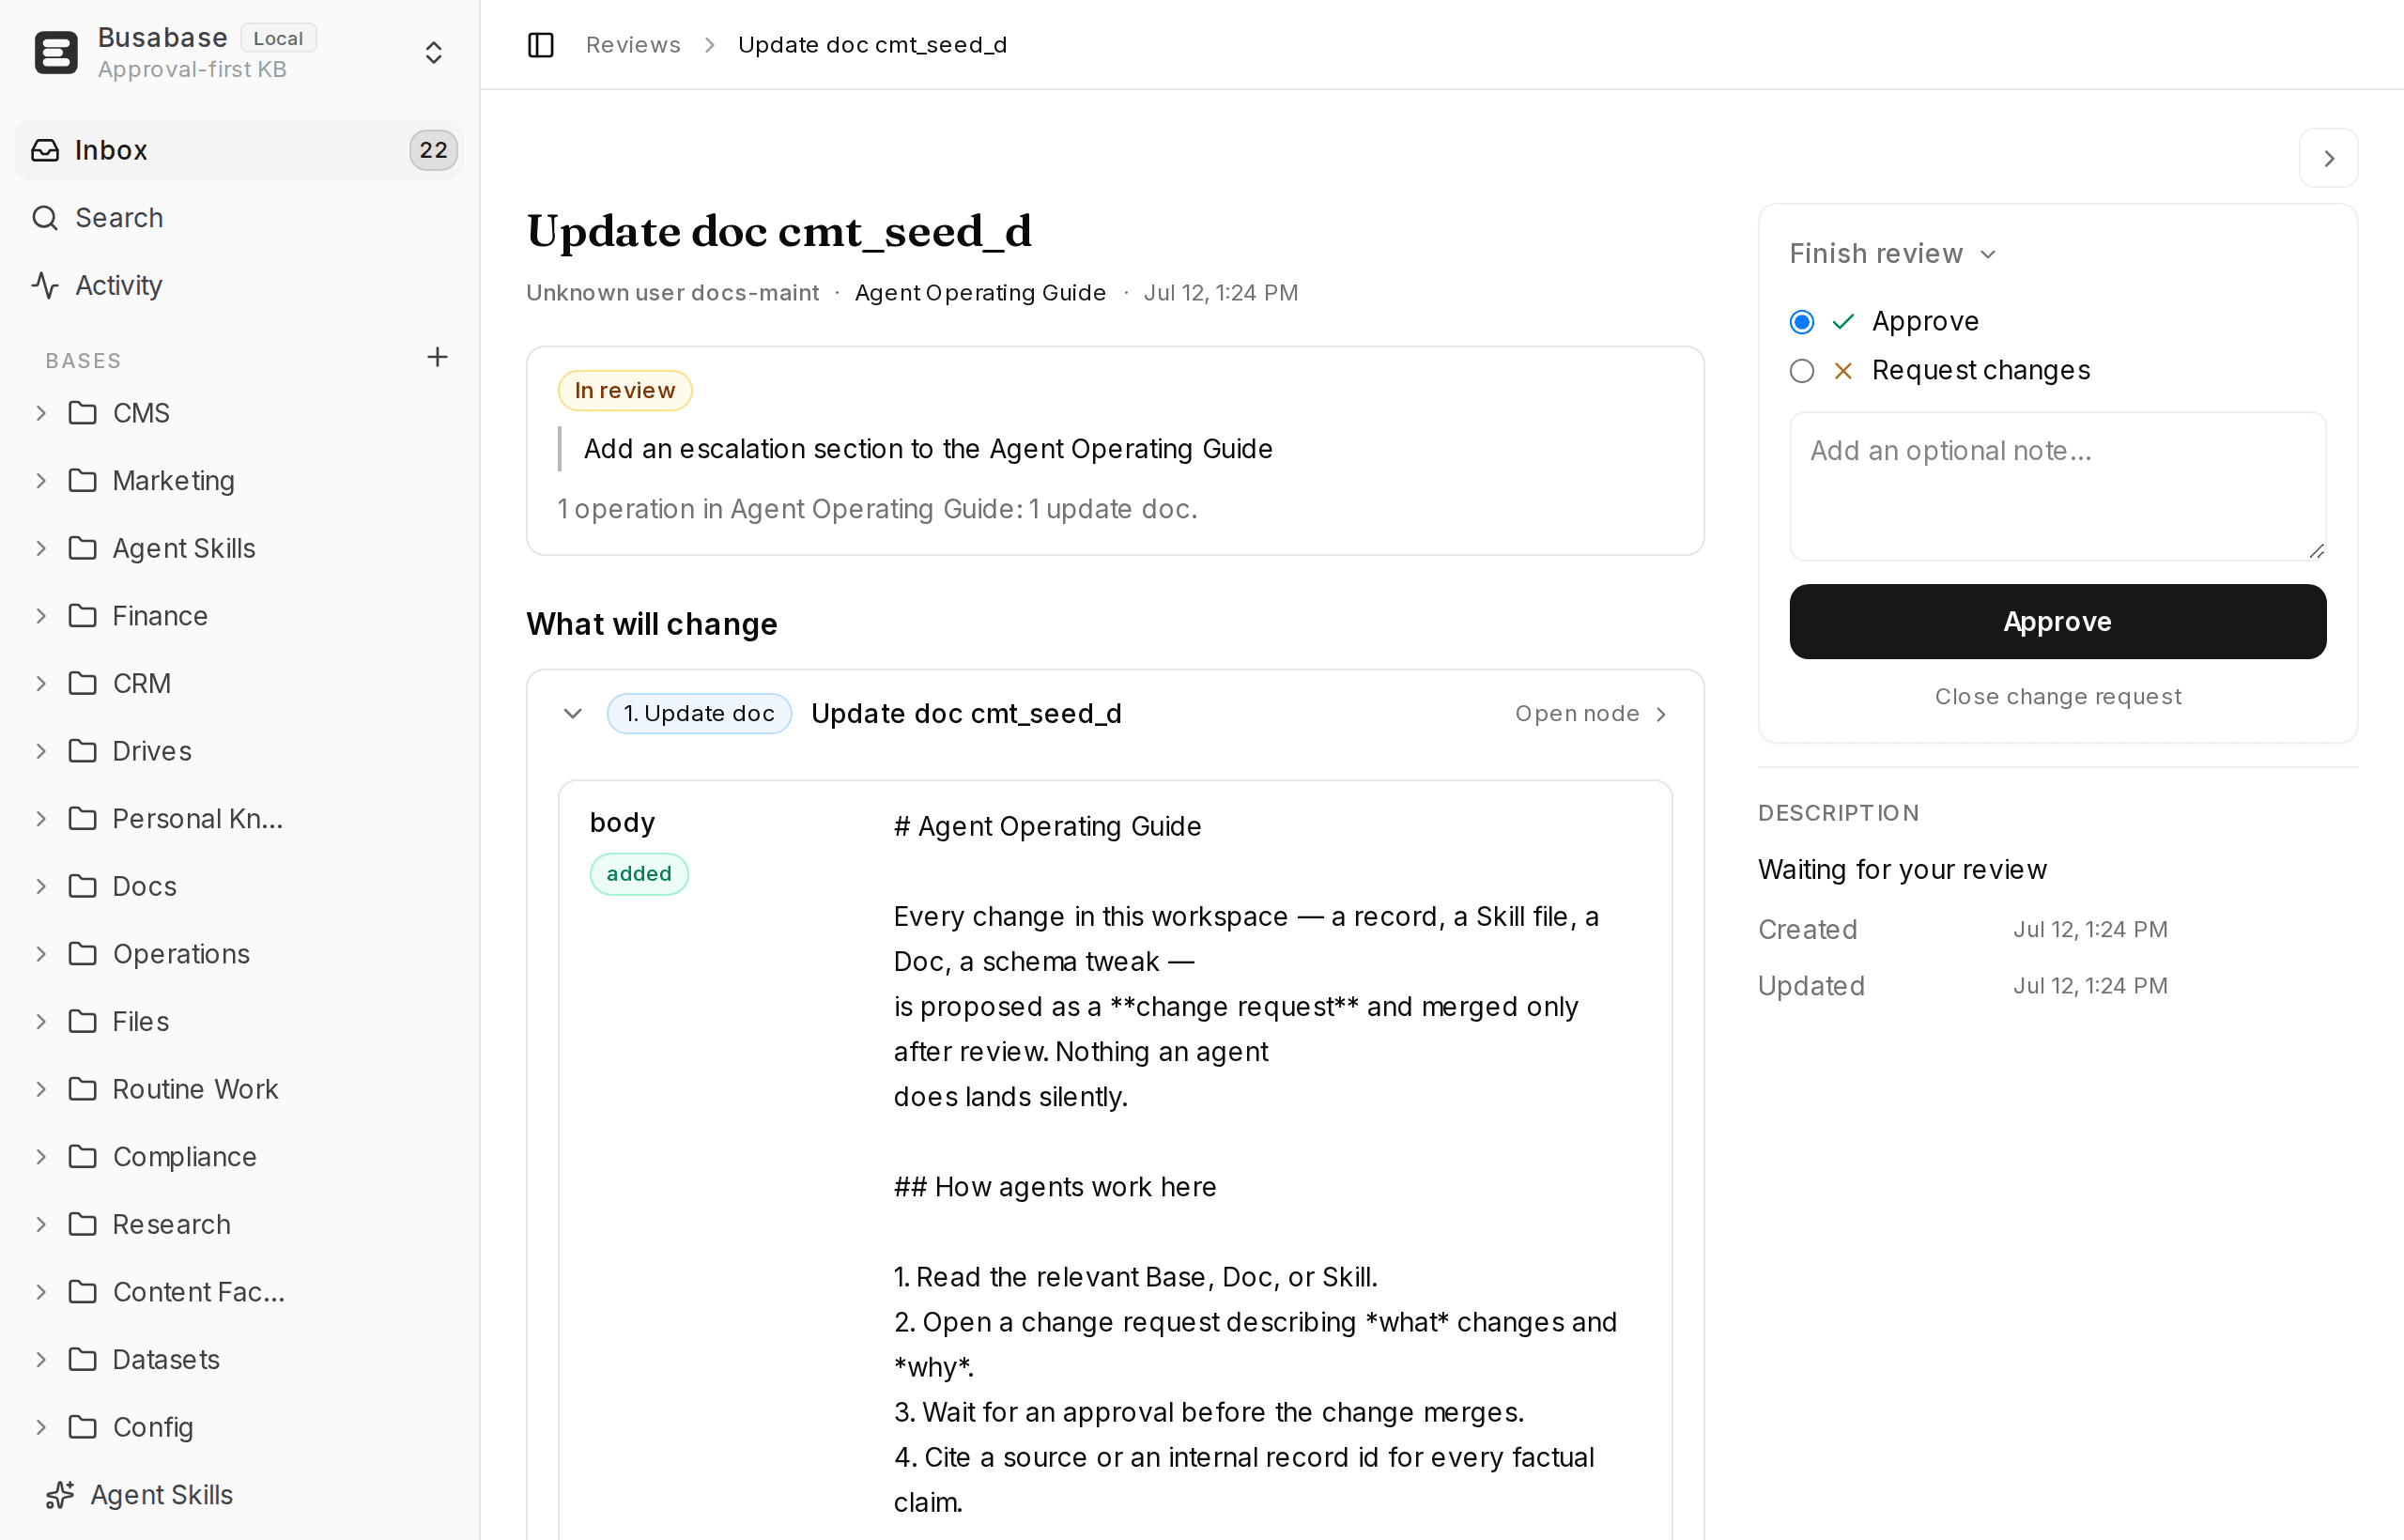Image resolution: width=2404 pixels, height=1540 pixels.
Task: Click the orange Request changes X icon
Action: 1843,371
